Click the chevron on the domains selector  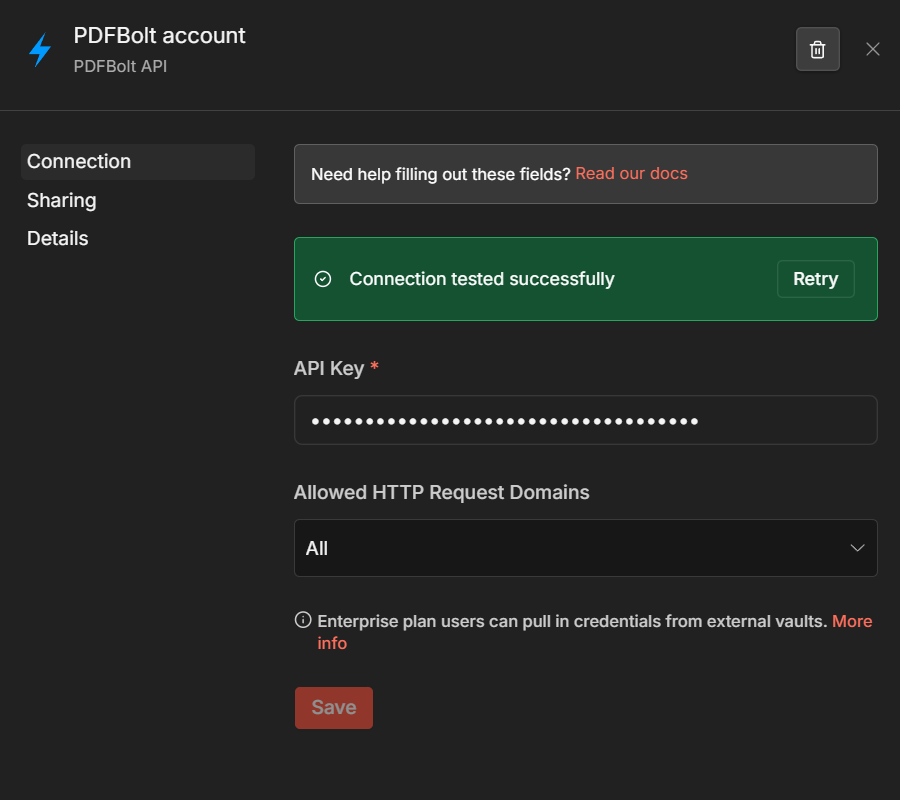[857, 548]
